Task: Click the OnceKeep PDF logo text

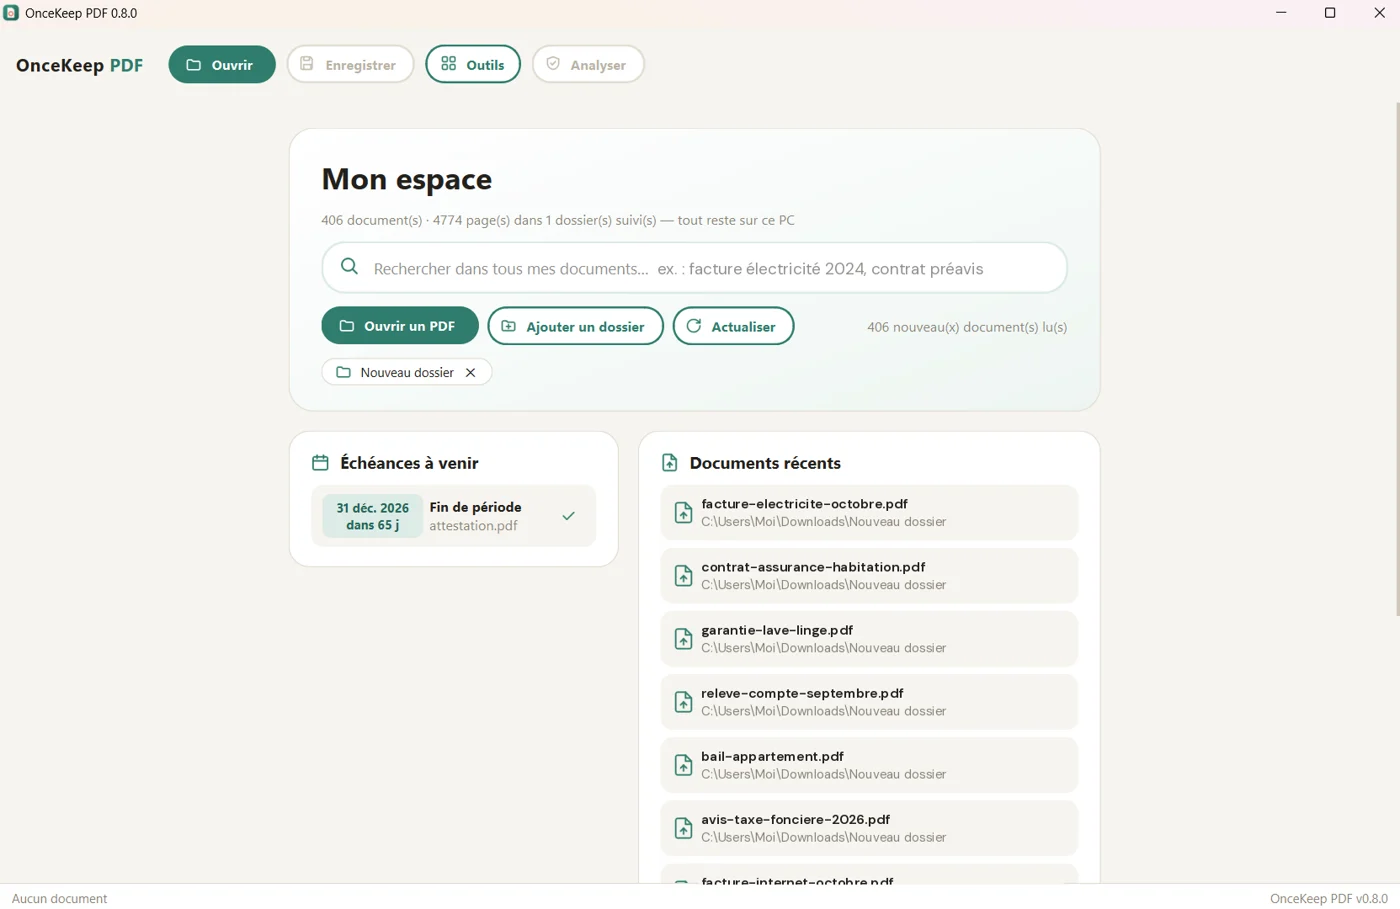Action: (x=79, y=65)
